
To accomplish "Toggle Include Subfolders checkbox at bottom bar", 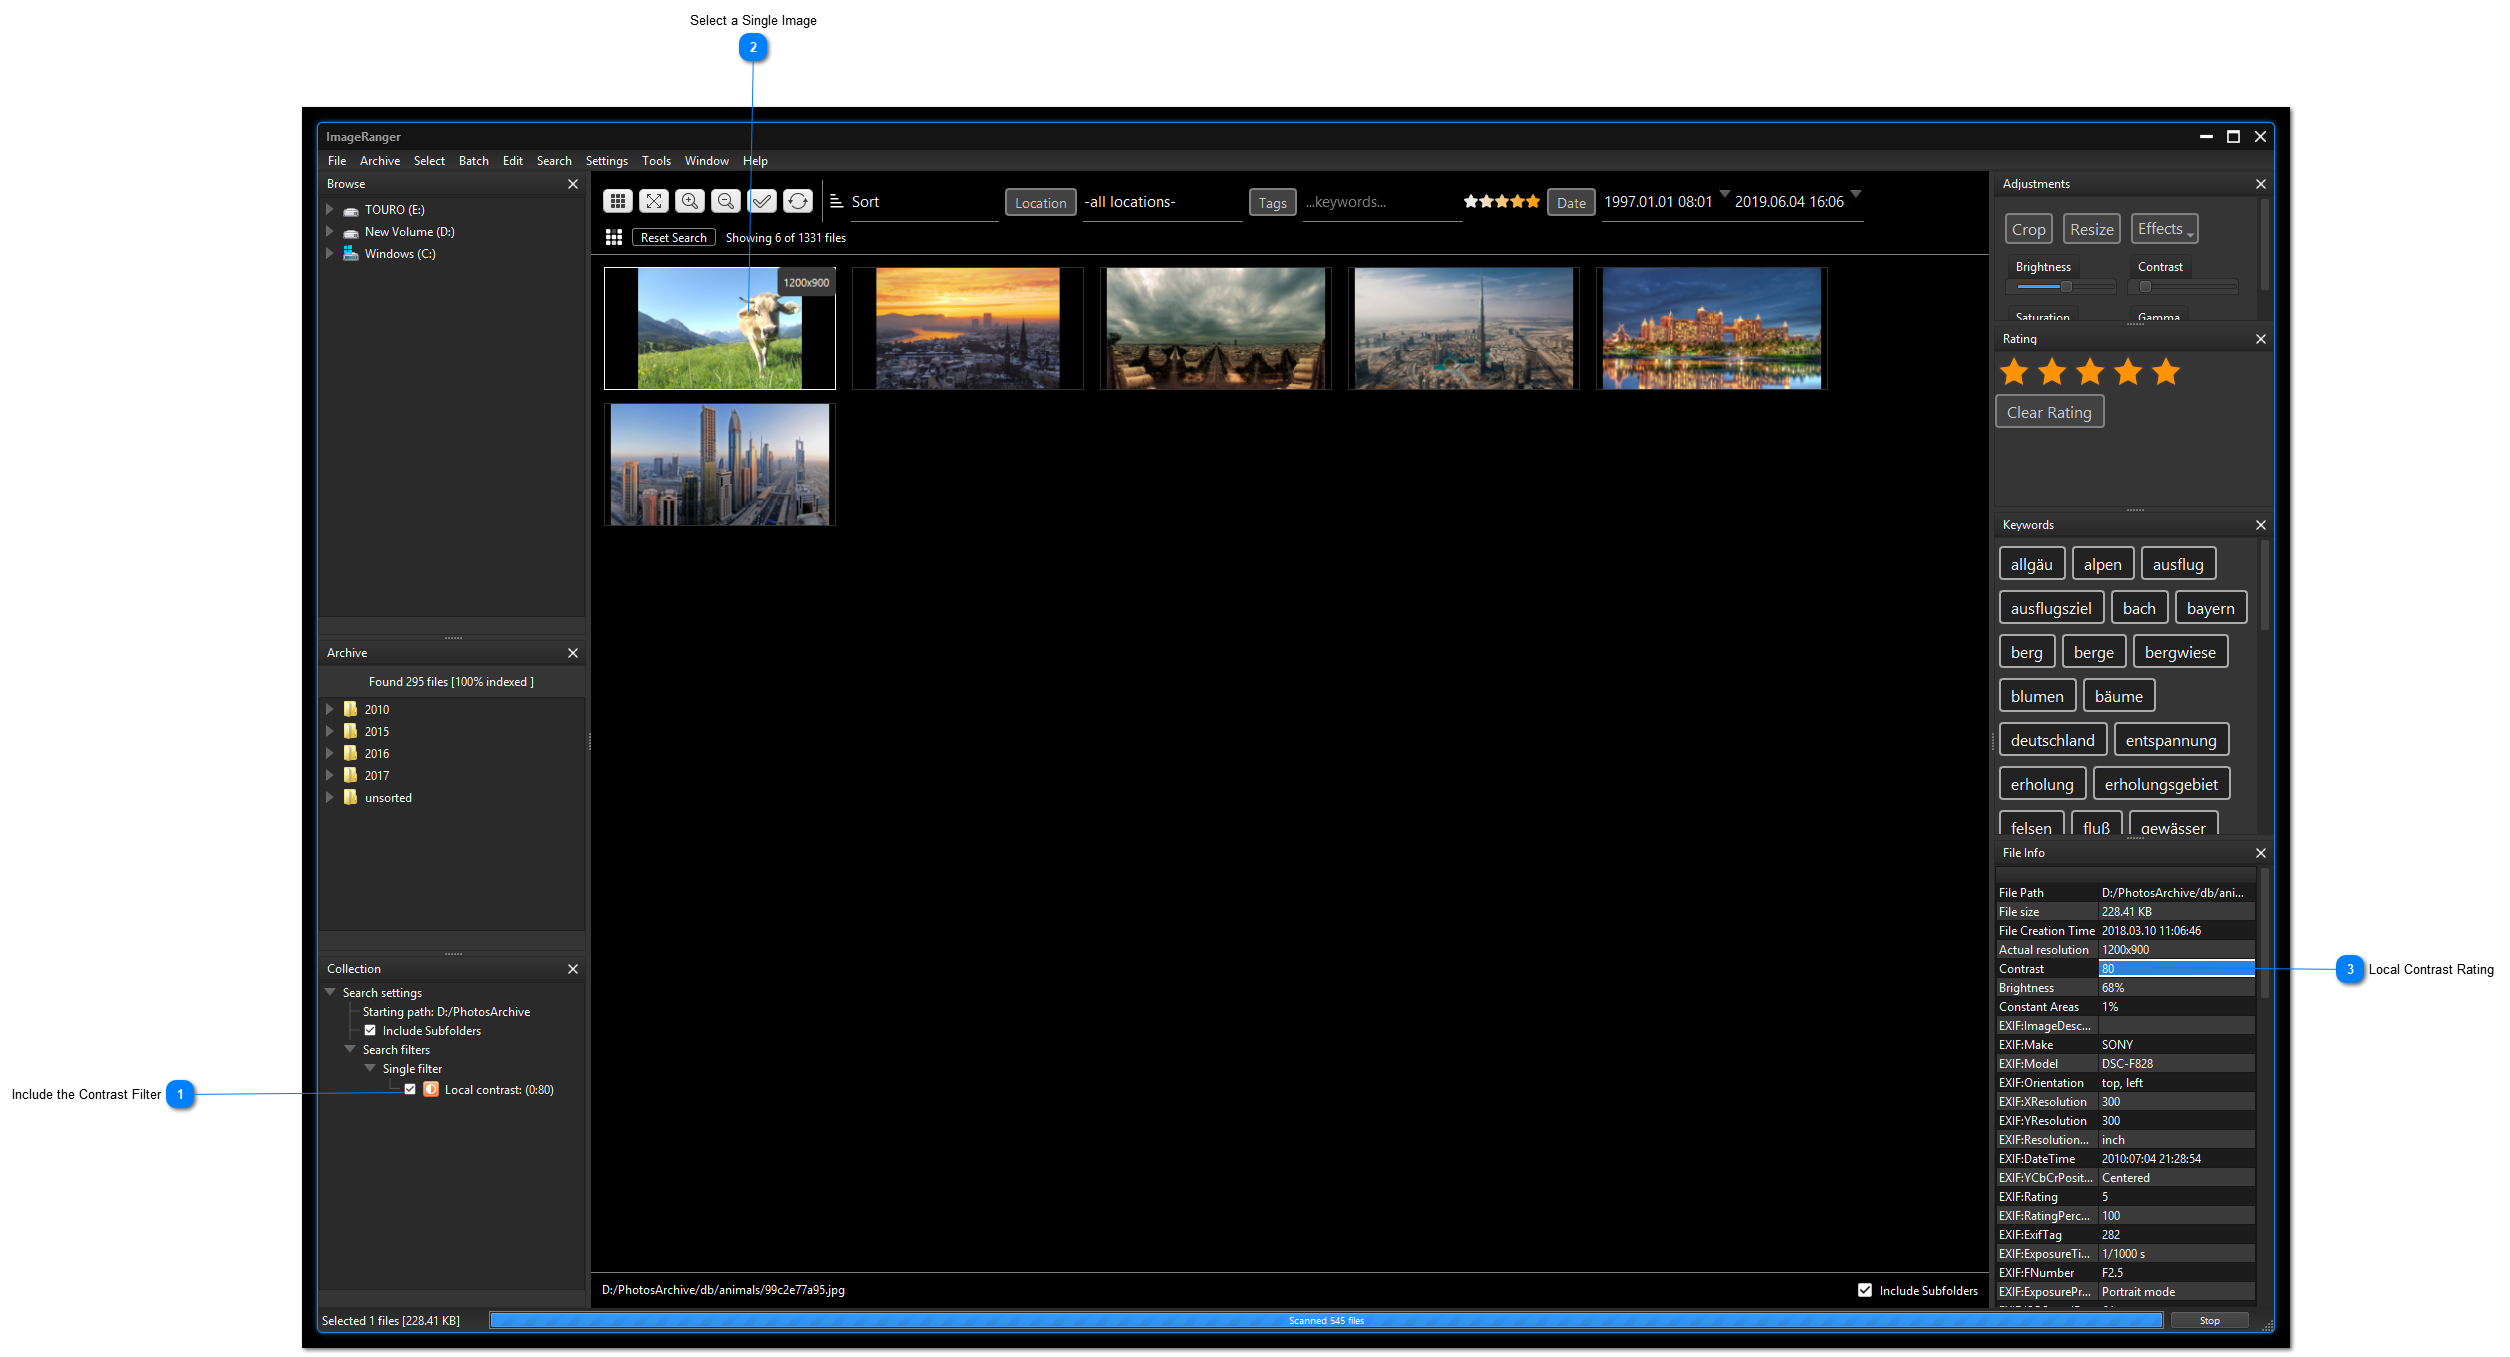I will [1864, 1290].
